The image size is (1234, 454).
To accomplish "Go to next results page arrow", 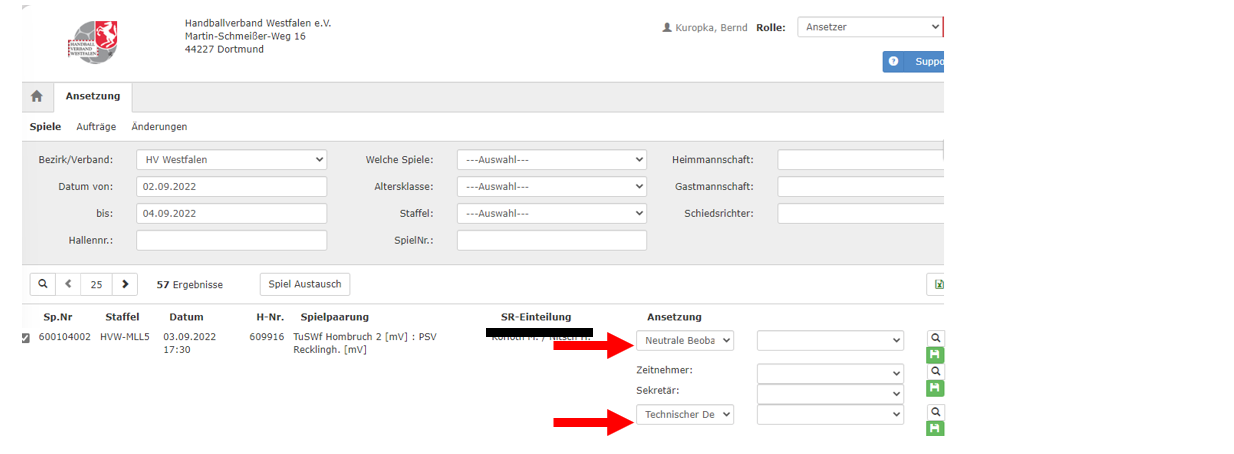I will click(124, 284).
